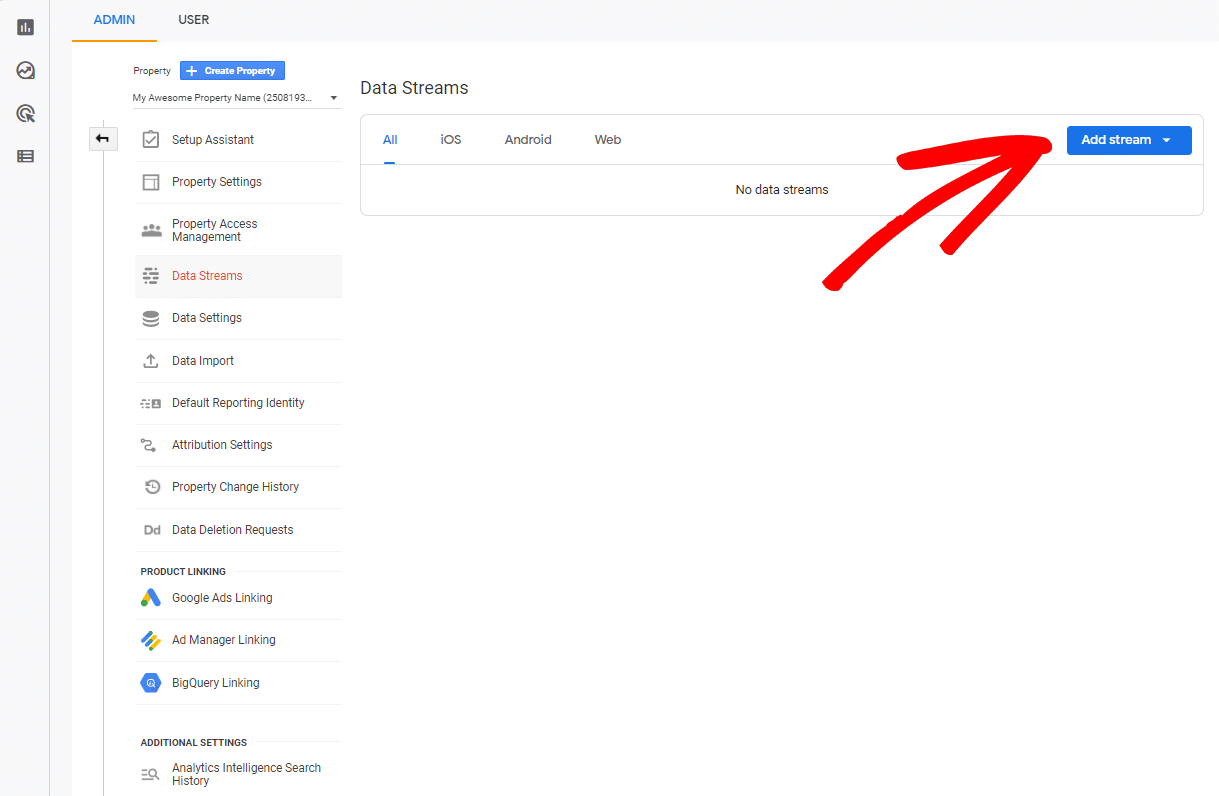Open Data Settings in sidebar
The height and width of the screenshot is (796, 1219).
(x=207, y=318)
